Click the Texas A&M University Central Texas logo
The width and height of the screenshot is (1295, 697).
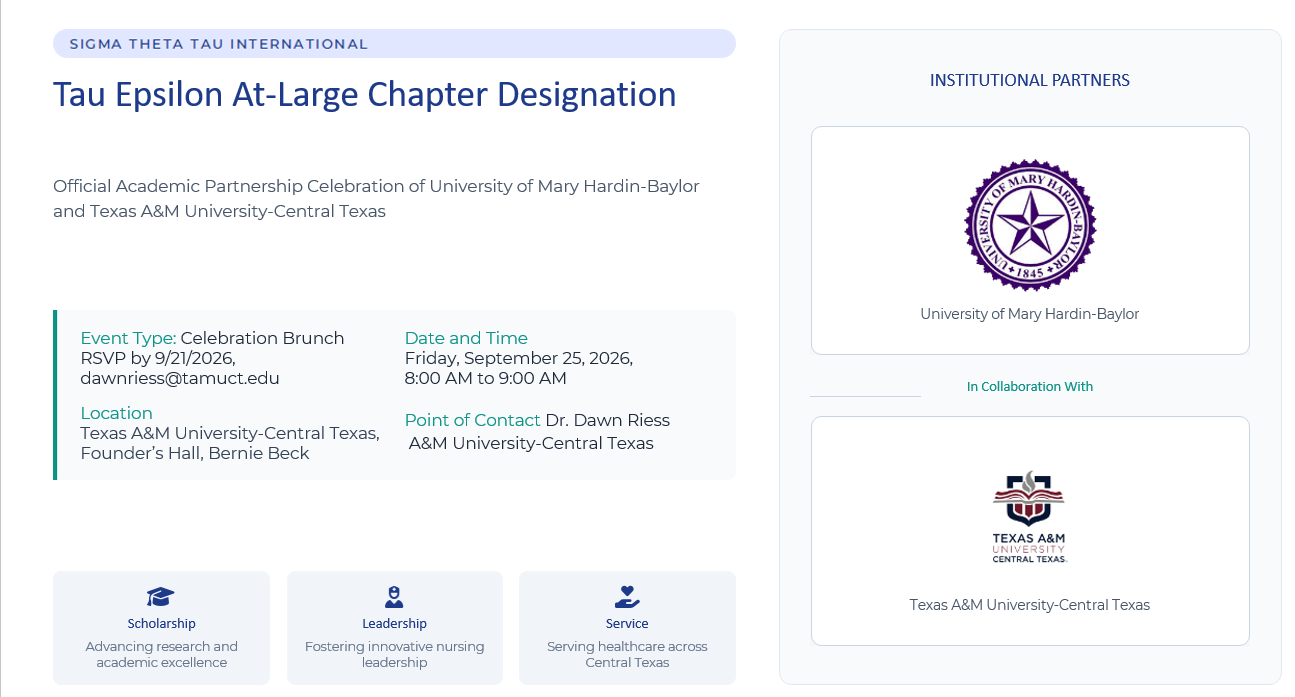(1029, 517)
